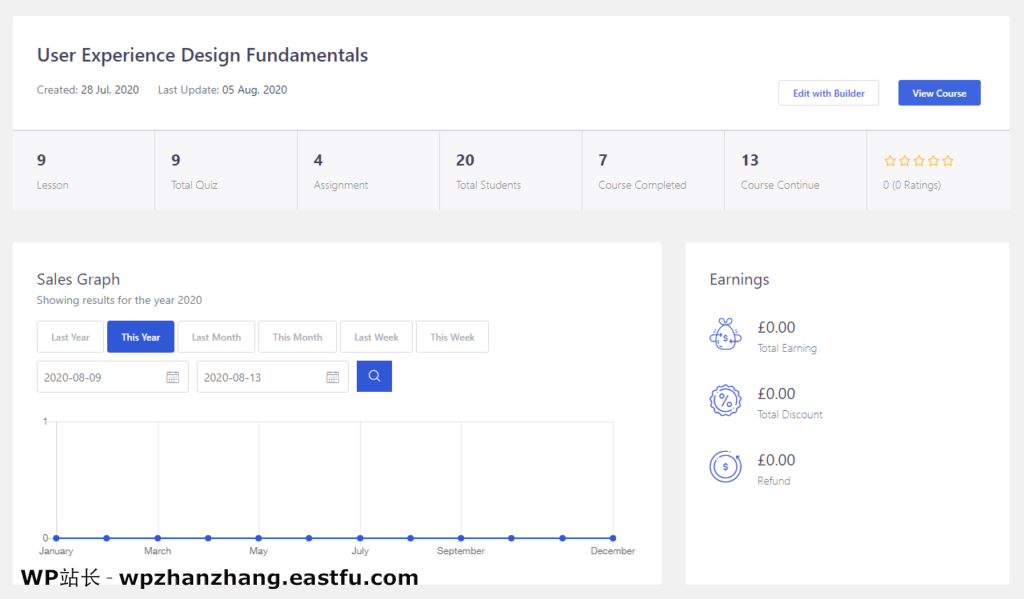Open calendar icon in end date field
Image resolution: width=1024 pixels, height=599 pixels.
(332, 377)
